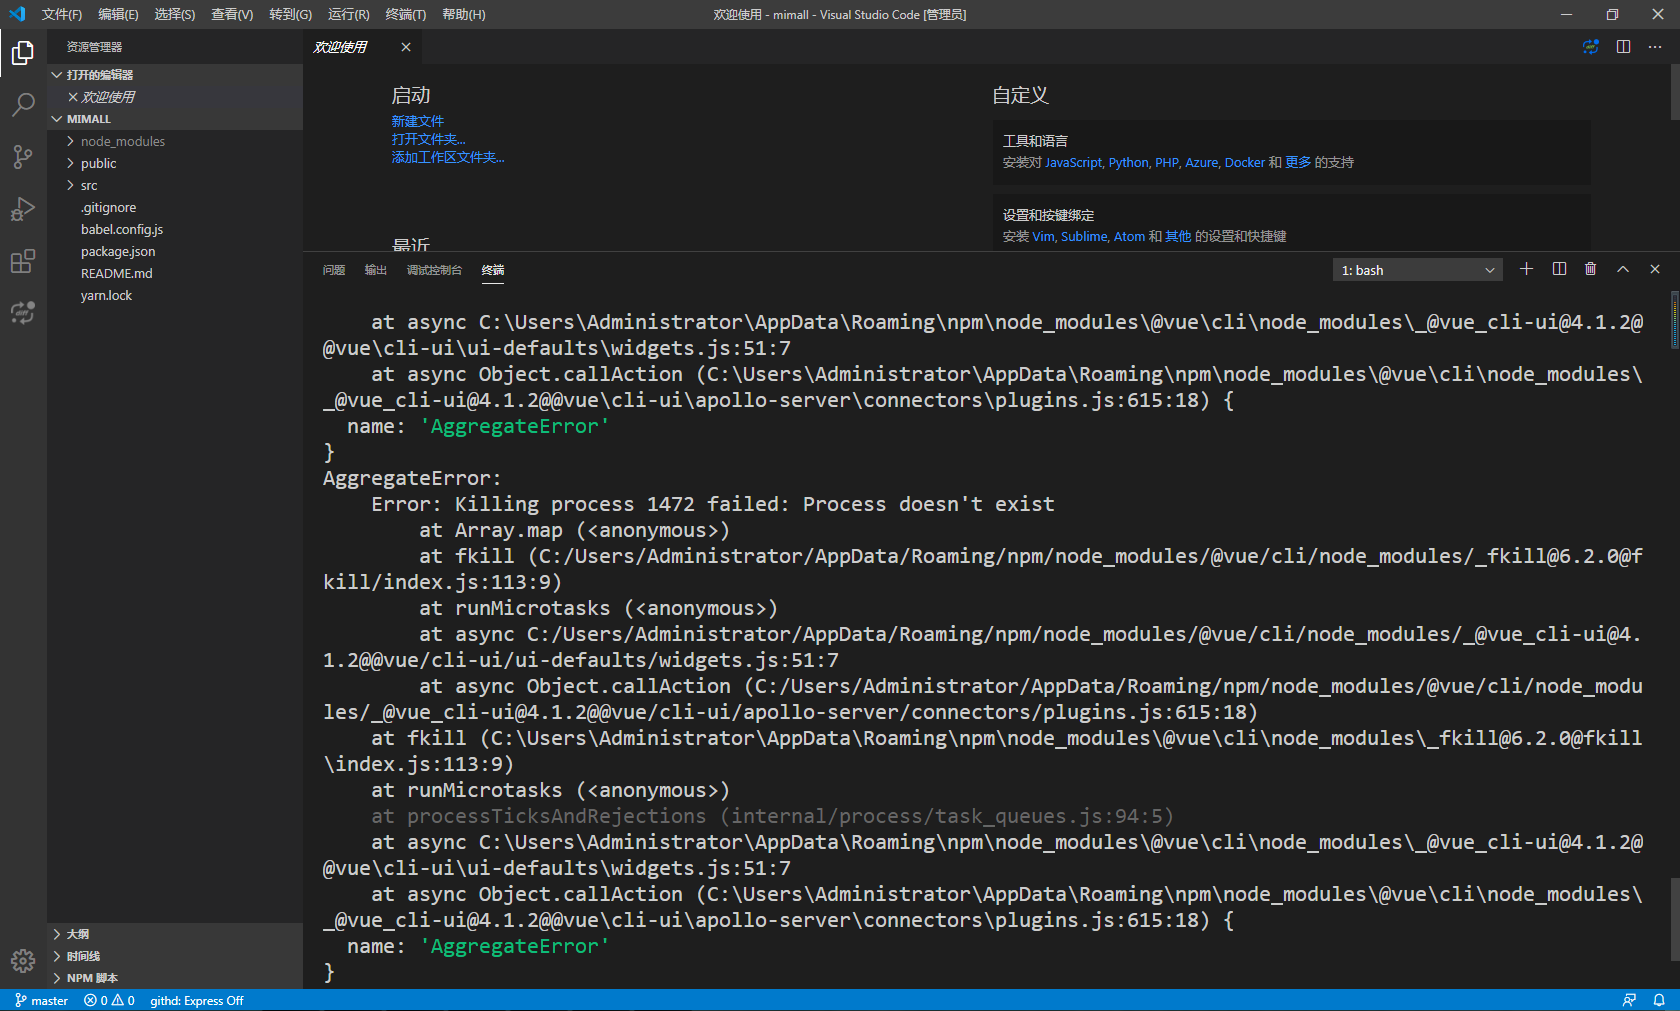The width and height of the screenshot is (1680, 1011).
Task: Open the 选择(S) menu
Action: click(175, 14)
